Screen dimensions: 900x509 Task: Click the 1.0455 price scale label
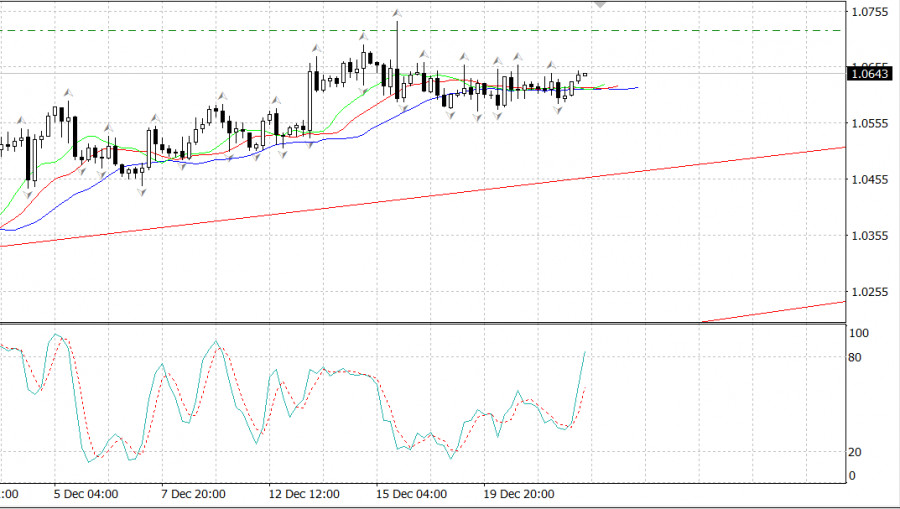869,180
